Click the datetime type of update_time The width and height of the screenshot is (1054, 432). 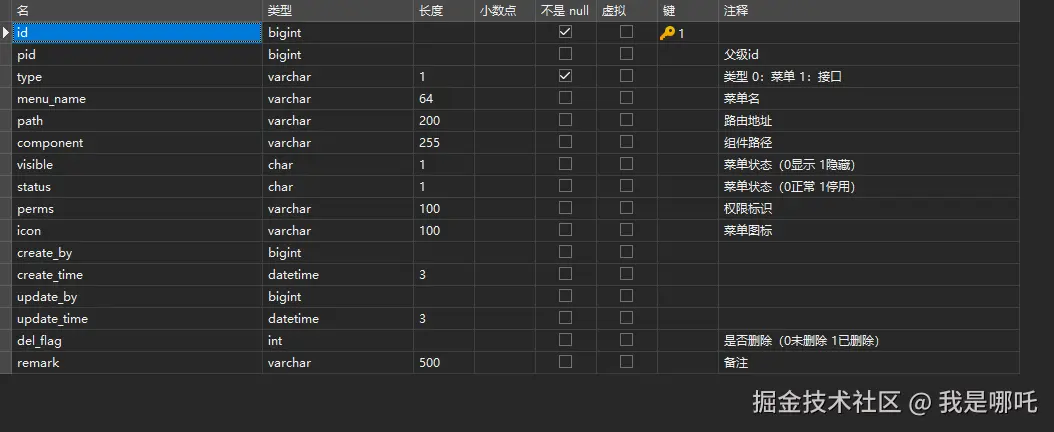point(338,318)
